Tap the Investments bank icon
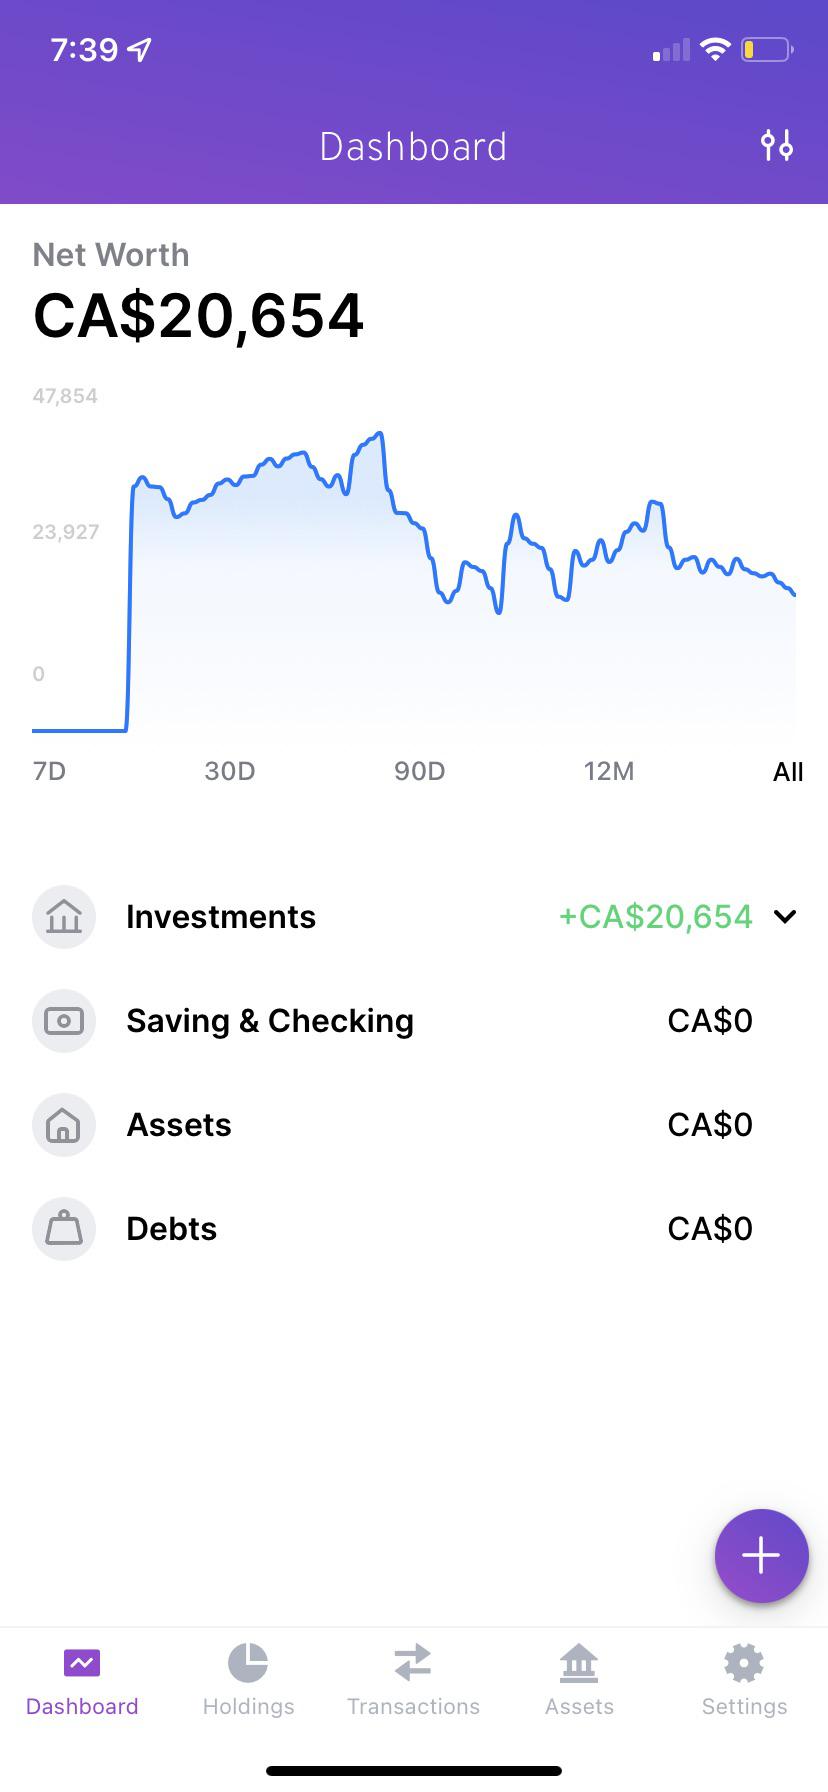 [x=64, y=917]
